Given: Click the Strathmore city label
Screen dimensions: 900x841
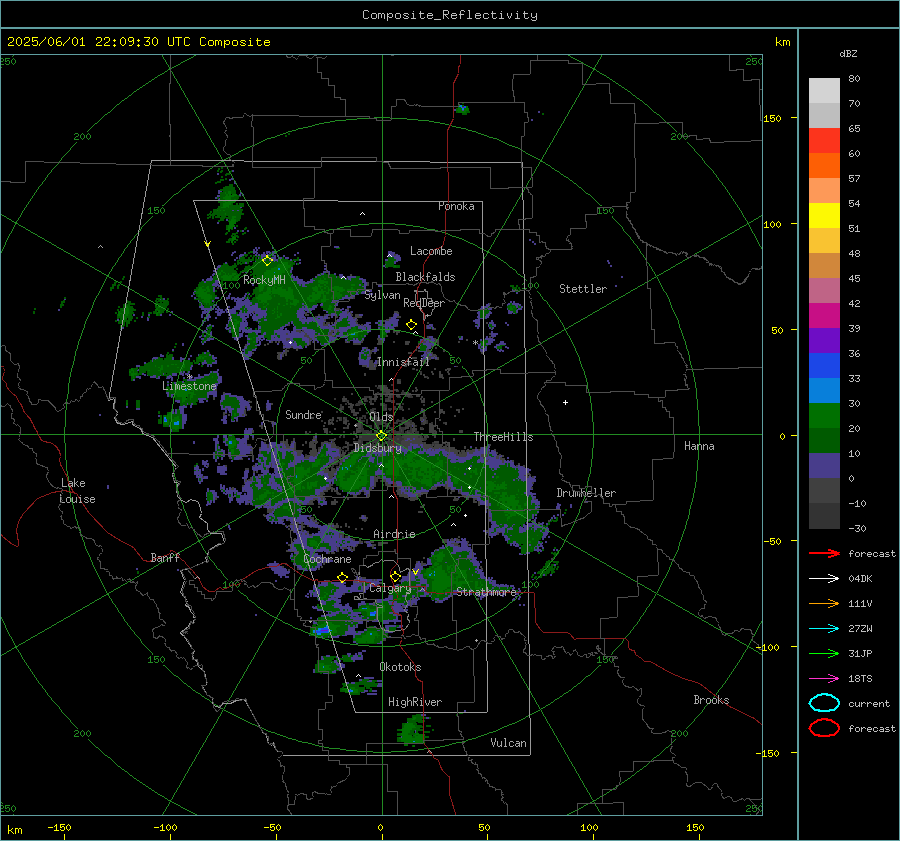Looking at the screenshot, I should coord(487,592).
